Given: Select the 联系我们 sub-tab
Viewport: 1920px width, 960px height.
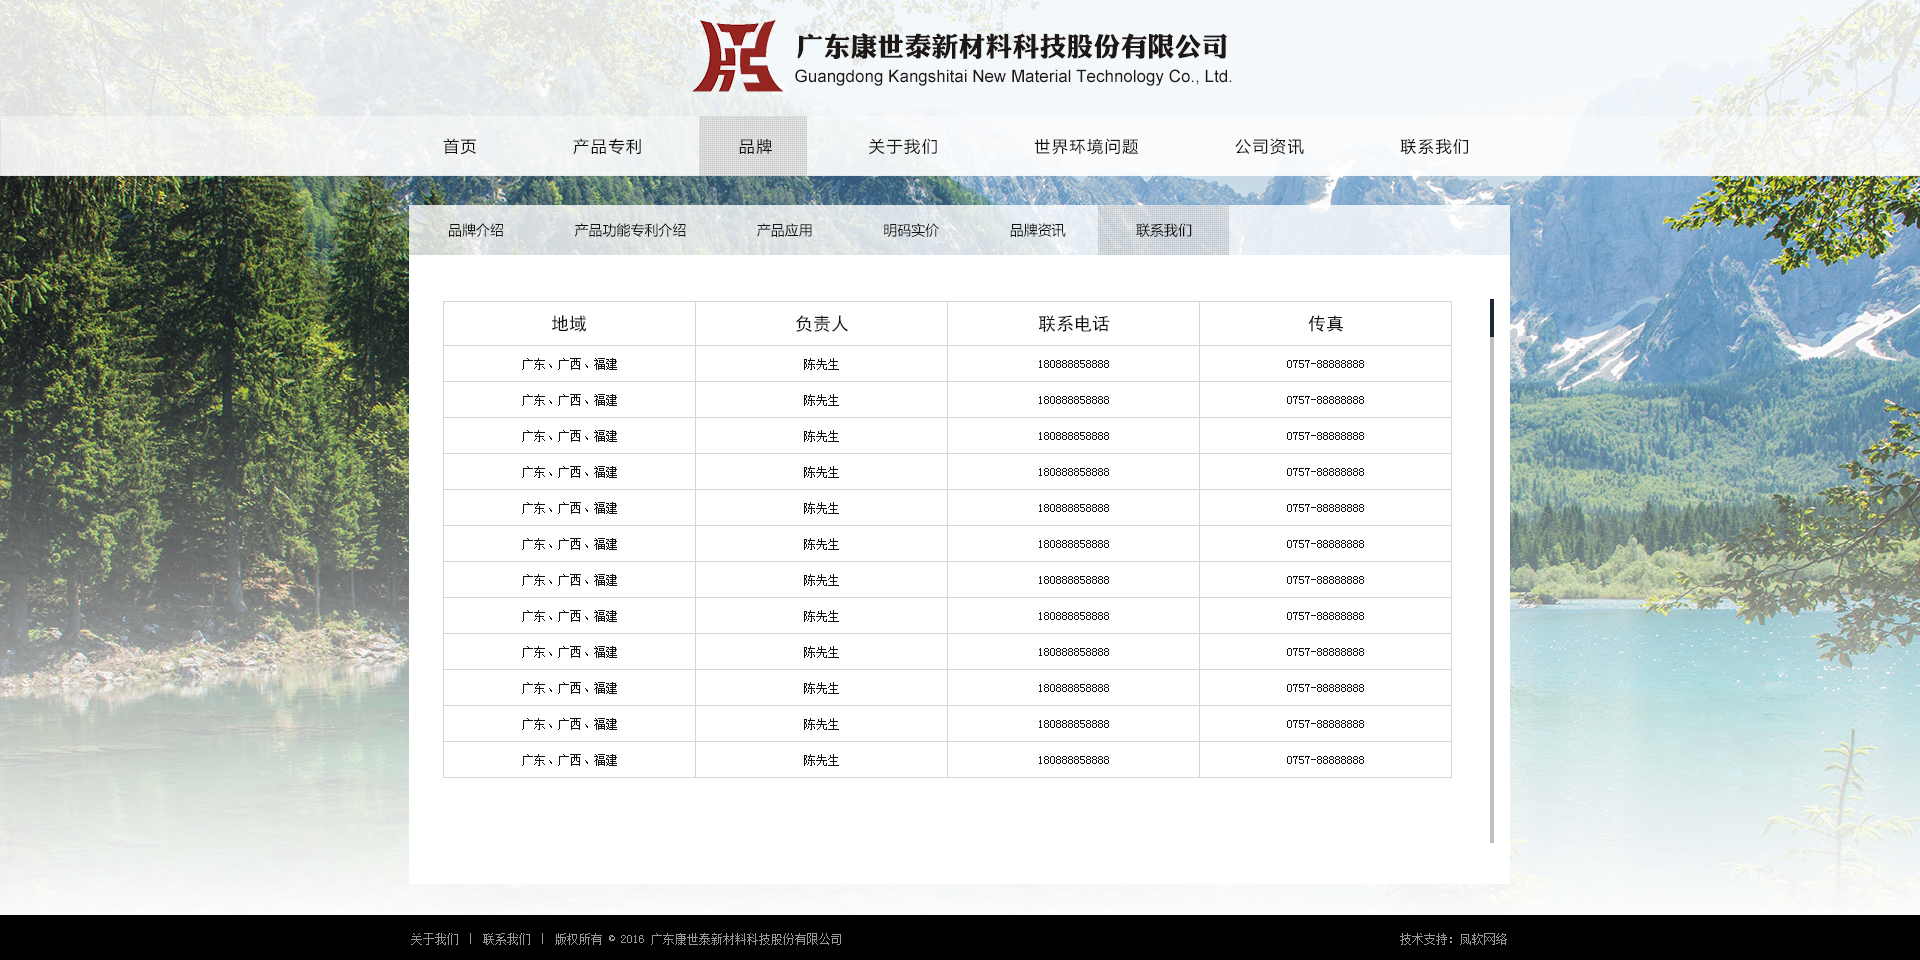Looking at the screenshot, I should [x=1164, y=231].
